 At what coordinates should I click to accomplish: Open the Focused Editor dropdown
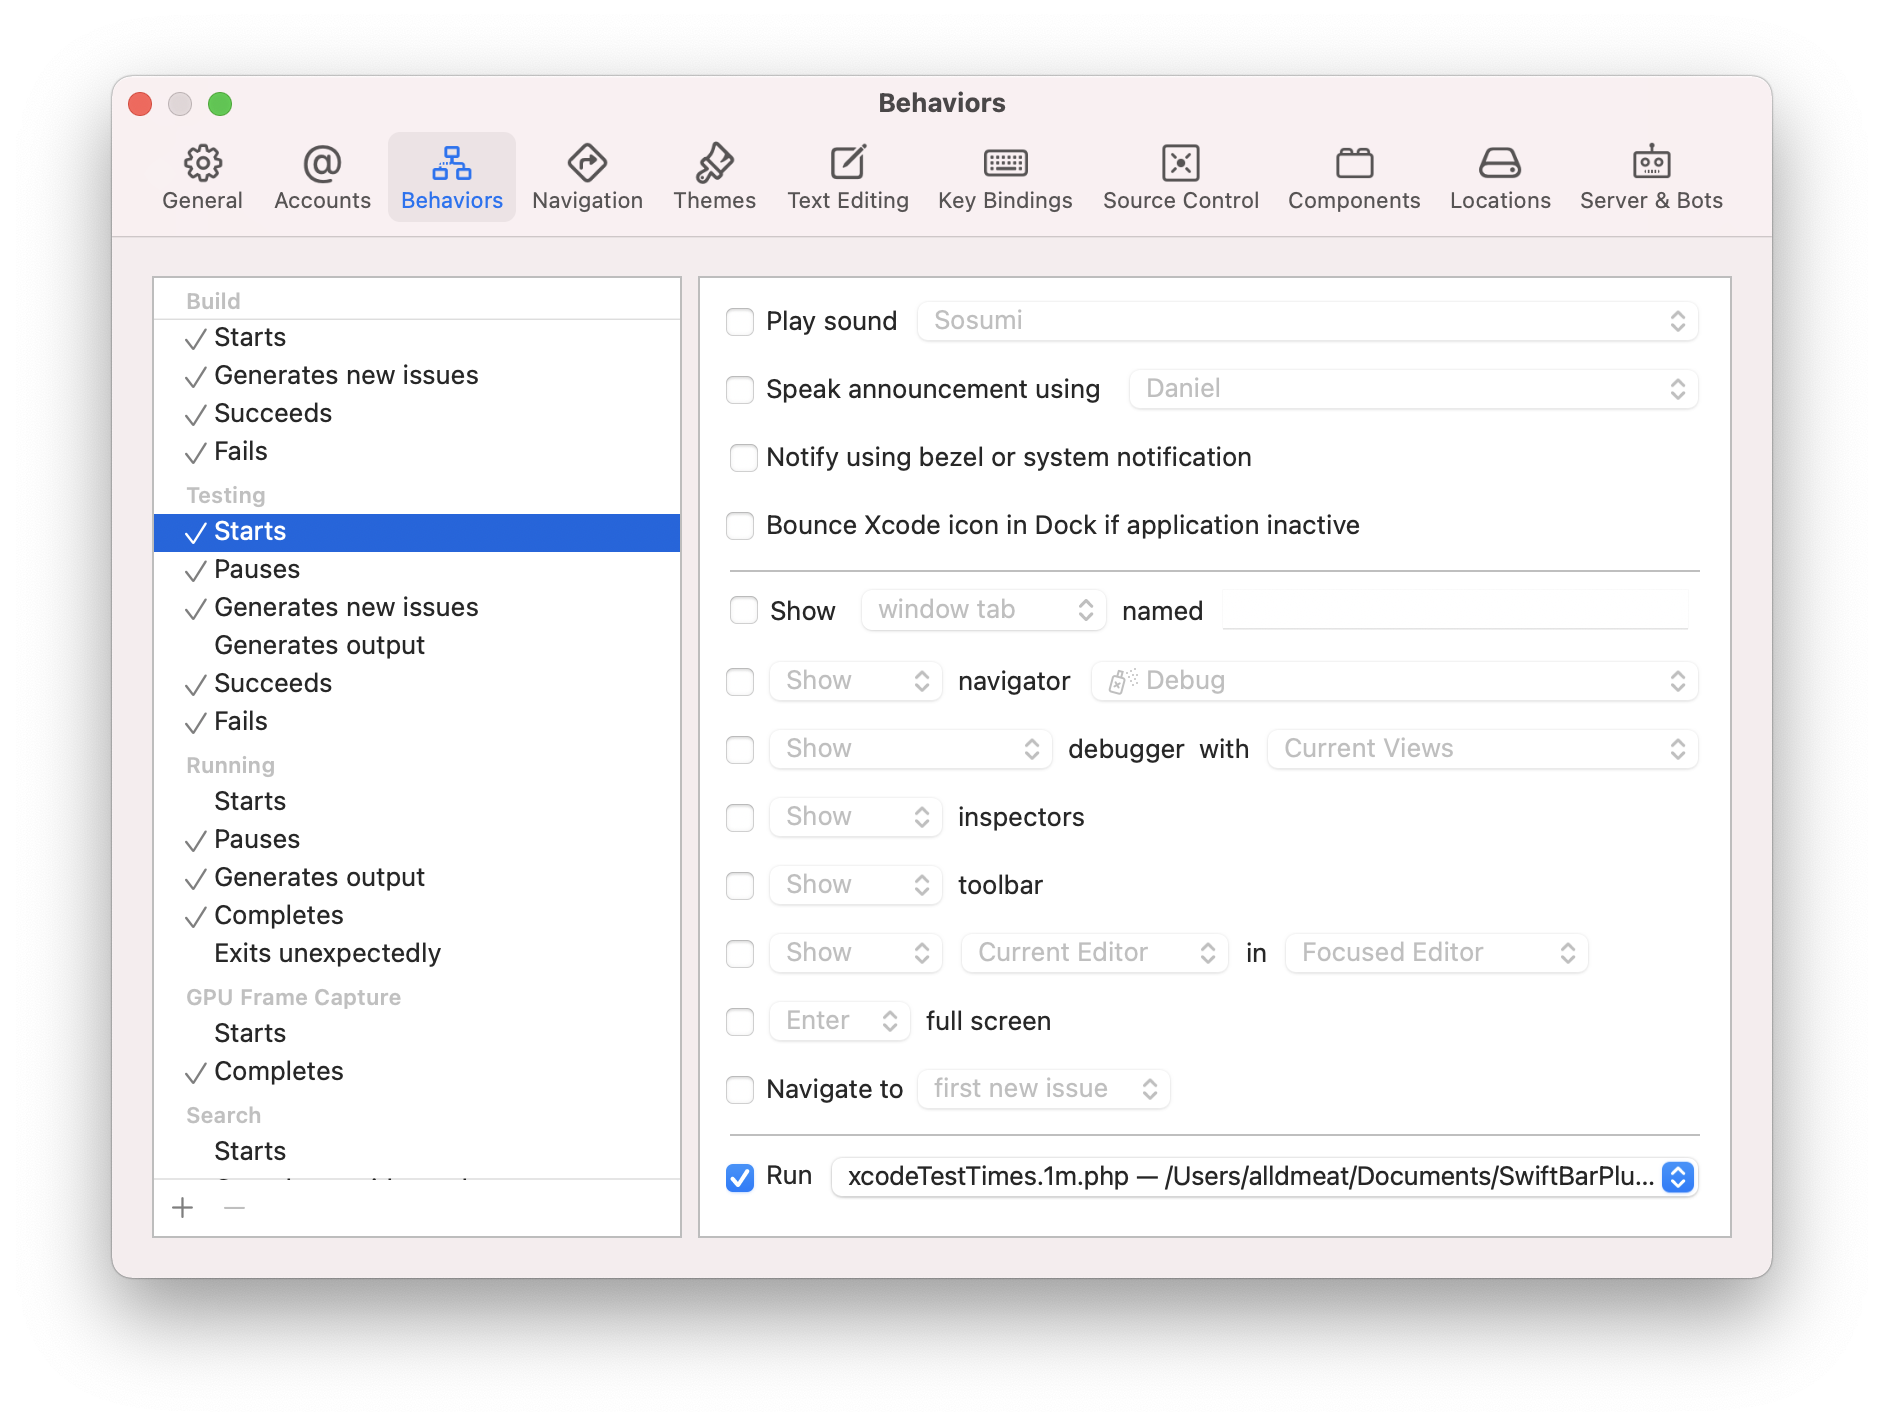click(1436, 953)
